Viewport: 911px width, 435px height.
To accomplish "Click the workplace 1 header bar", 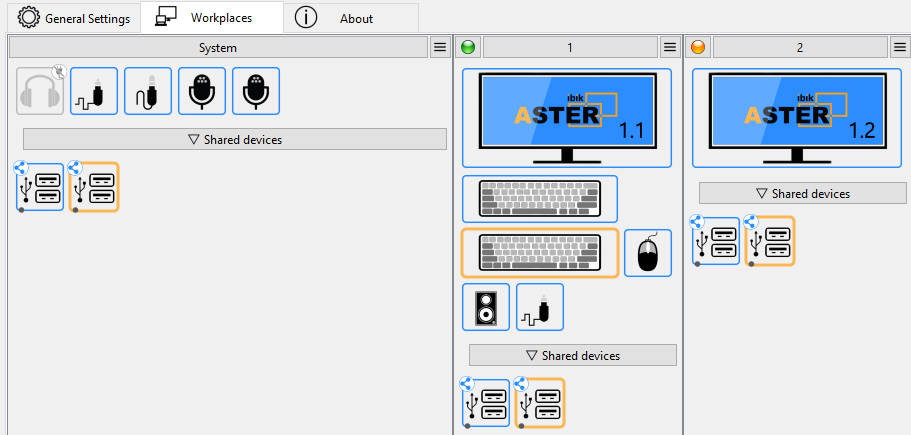I will click(x=570, y=48).
